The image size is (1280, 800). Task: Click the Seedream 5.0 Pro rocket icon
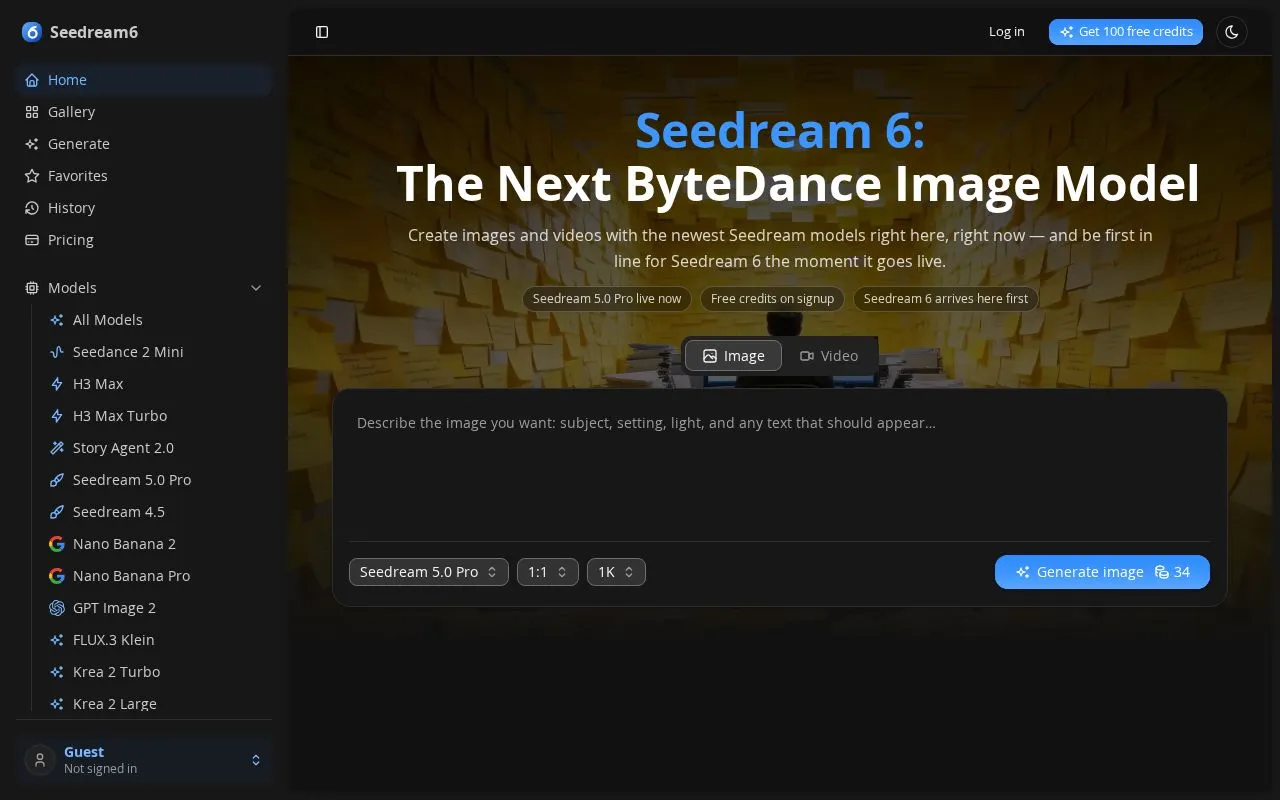click(x=57, y=480)
